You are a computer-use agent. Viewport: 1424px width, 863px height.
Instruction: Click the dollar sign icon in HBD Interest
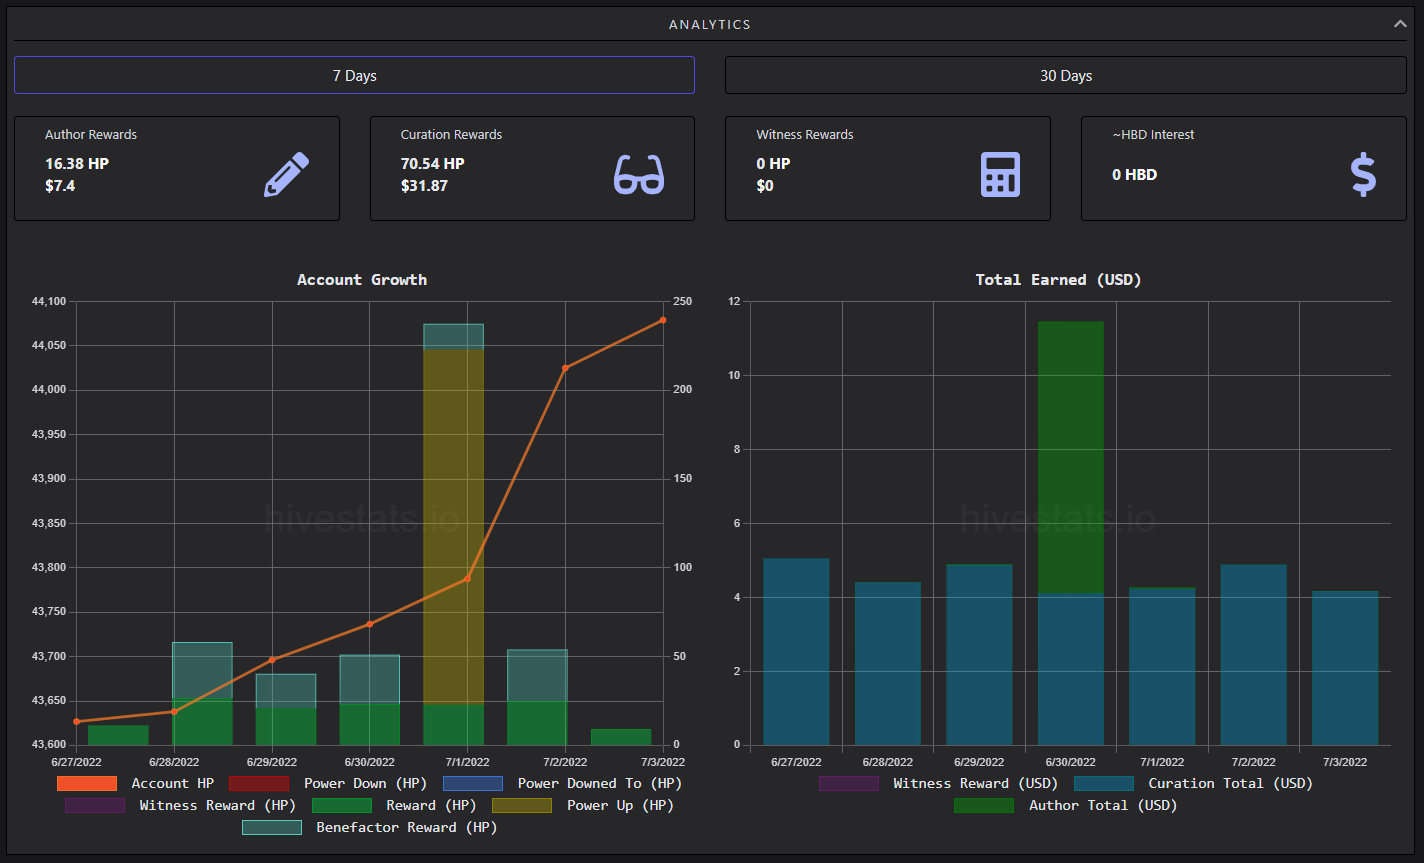pyautogui.click(x=1363, y=174)
